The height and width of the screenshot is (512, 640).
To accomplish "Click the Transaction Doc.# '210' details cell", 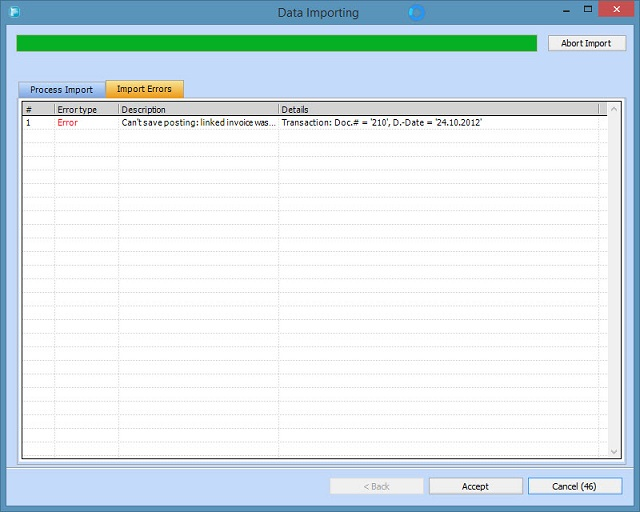I will [x=382, y=122].
